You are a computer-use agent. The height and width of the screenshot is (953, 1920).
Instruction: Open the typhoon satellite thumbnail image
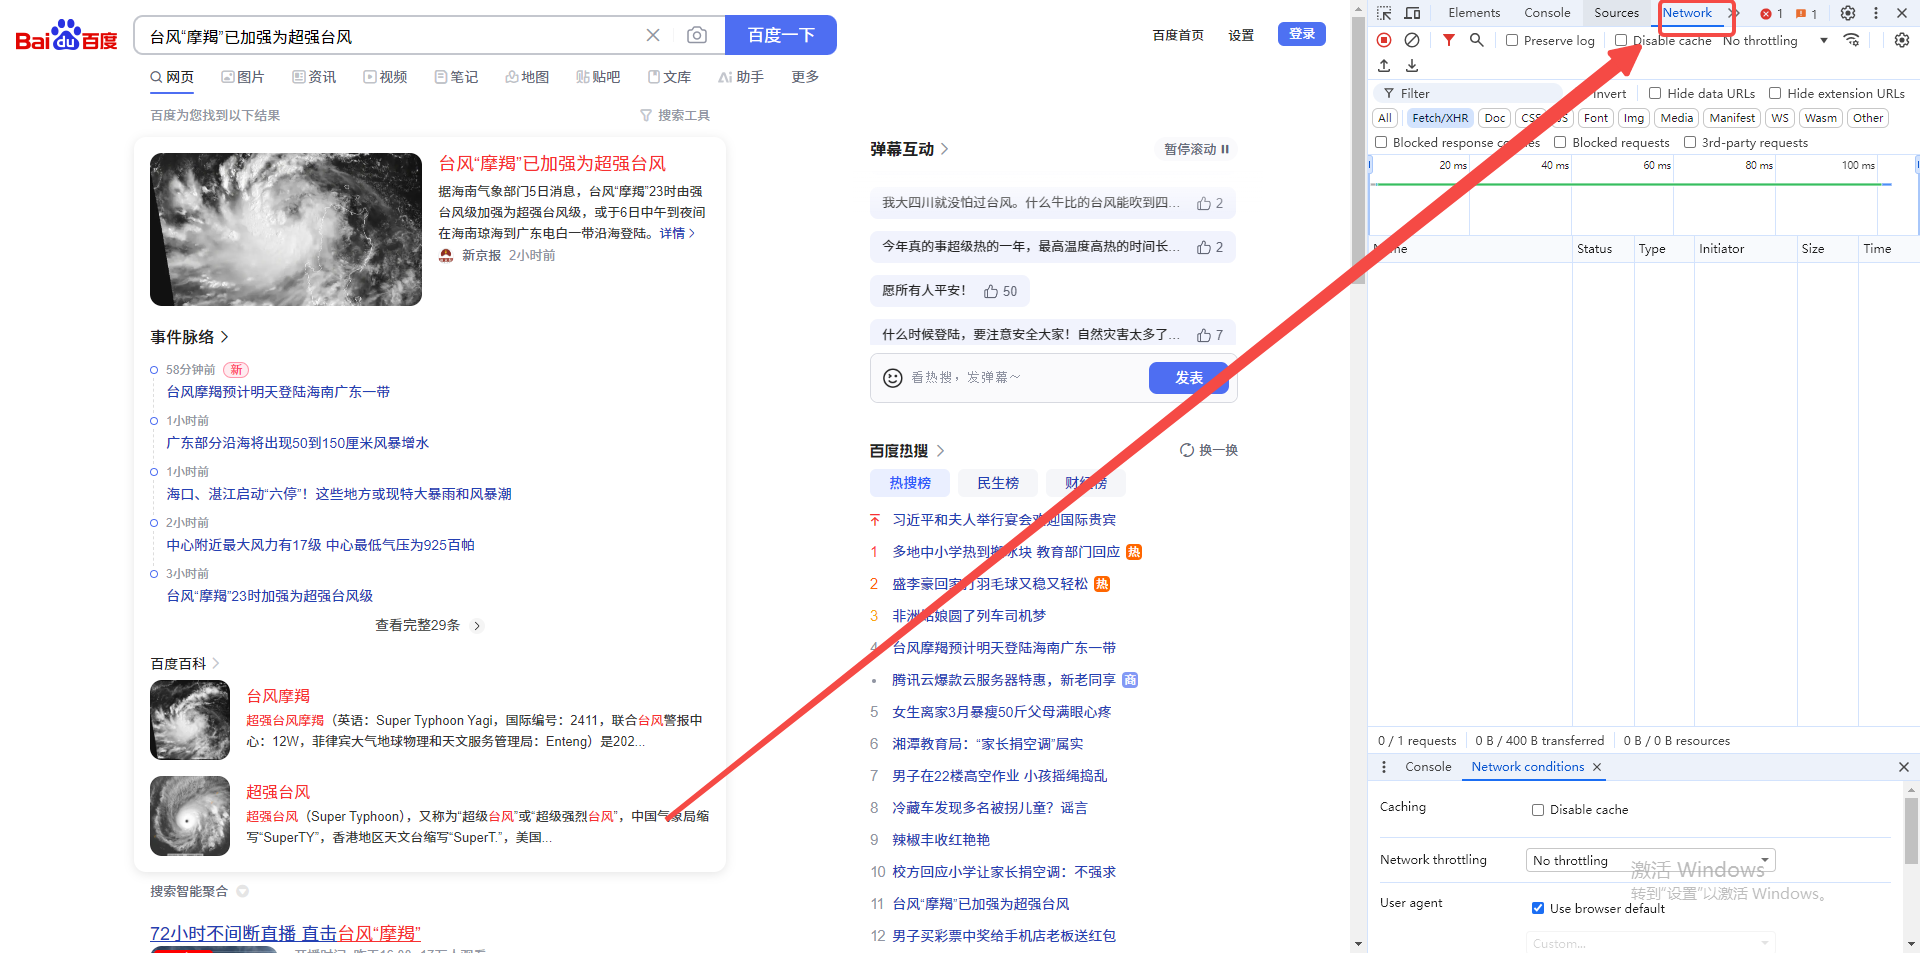(286, 229)
